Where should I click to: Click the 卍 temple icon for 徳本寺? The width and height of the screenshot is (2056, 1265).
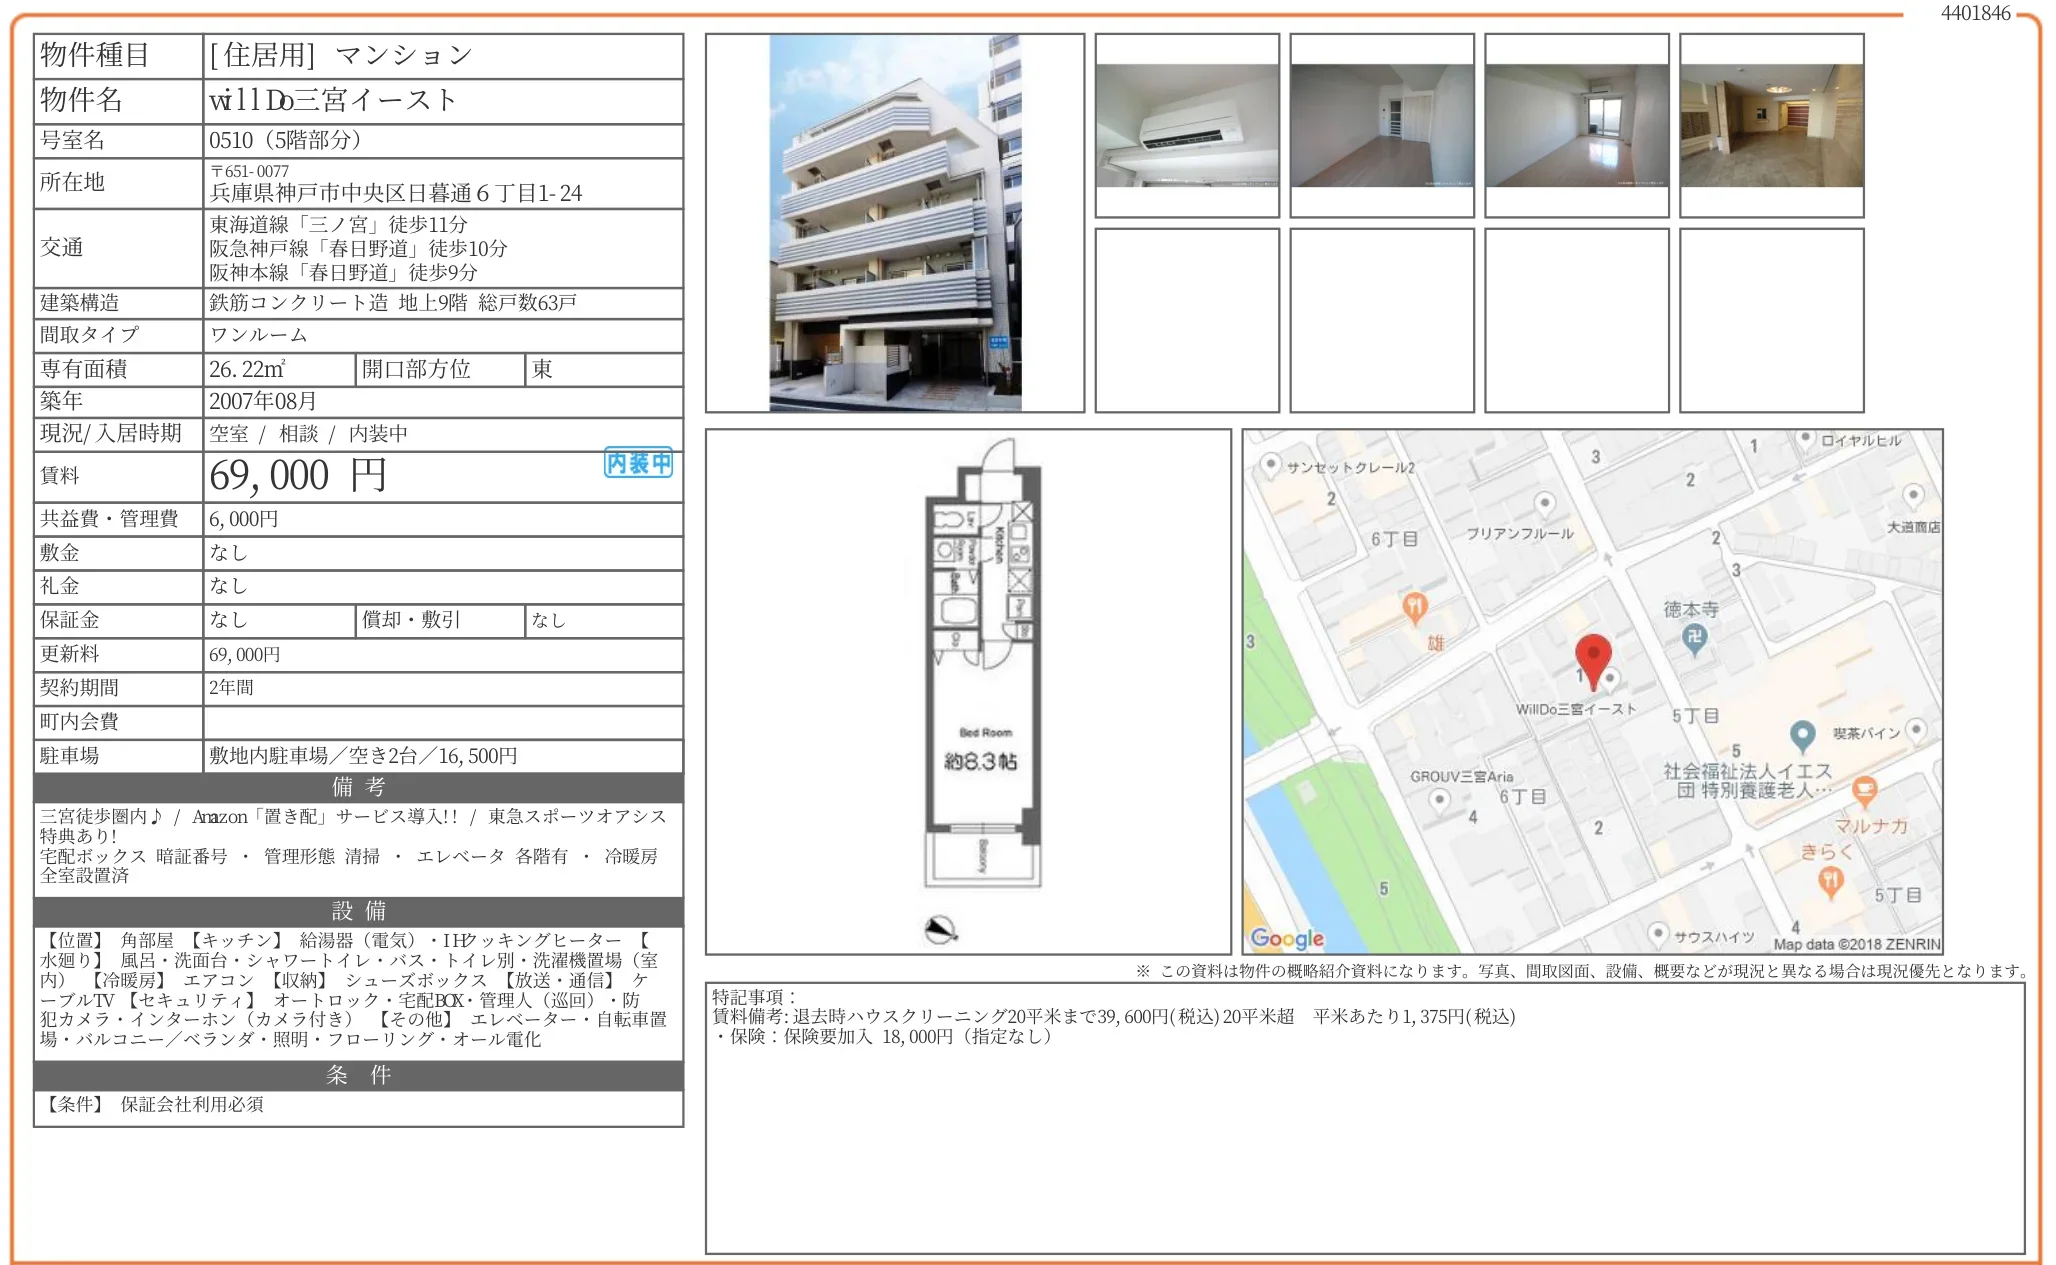[x=1697, y=637]
